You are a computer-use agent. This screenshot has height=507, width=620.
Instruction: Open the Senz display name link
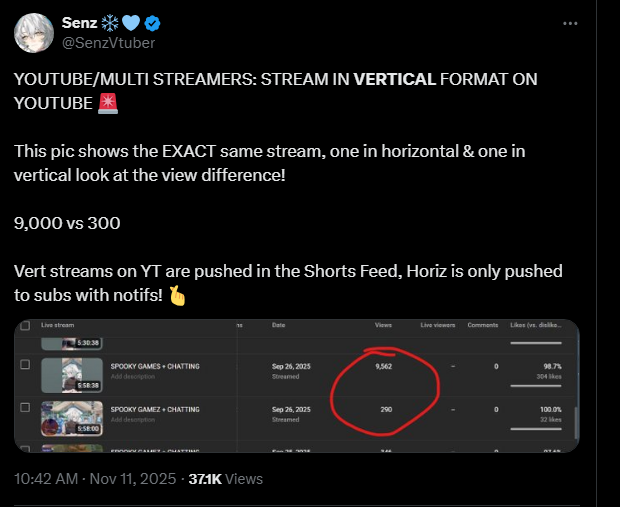[x=79, y=23]
